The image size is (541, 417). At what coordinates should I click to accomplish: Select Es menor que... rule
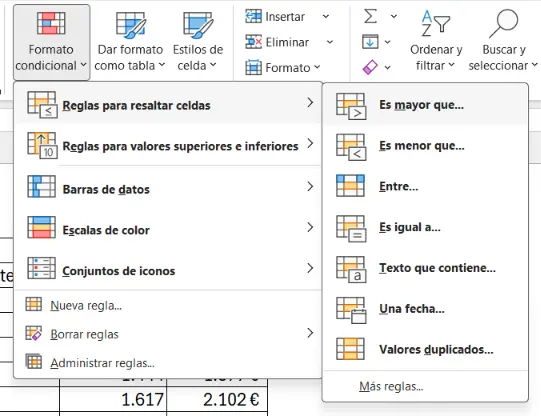click(425, 146)
